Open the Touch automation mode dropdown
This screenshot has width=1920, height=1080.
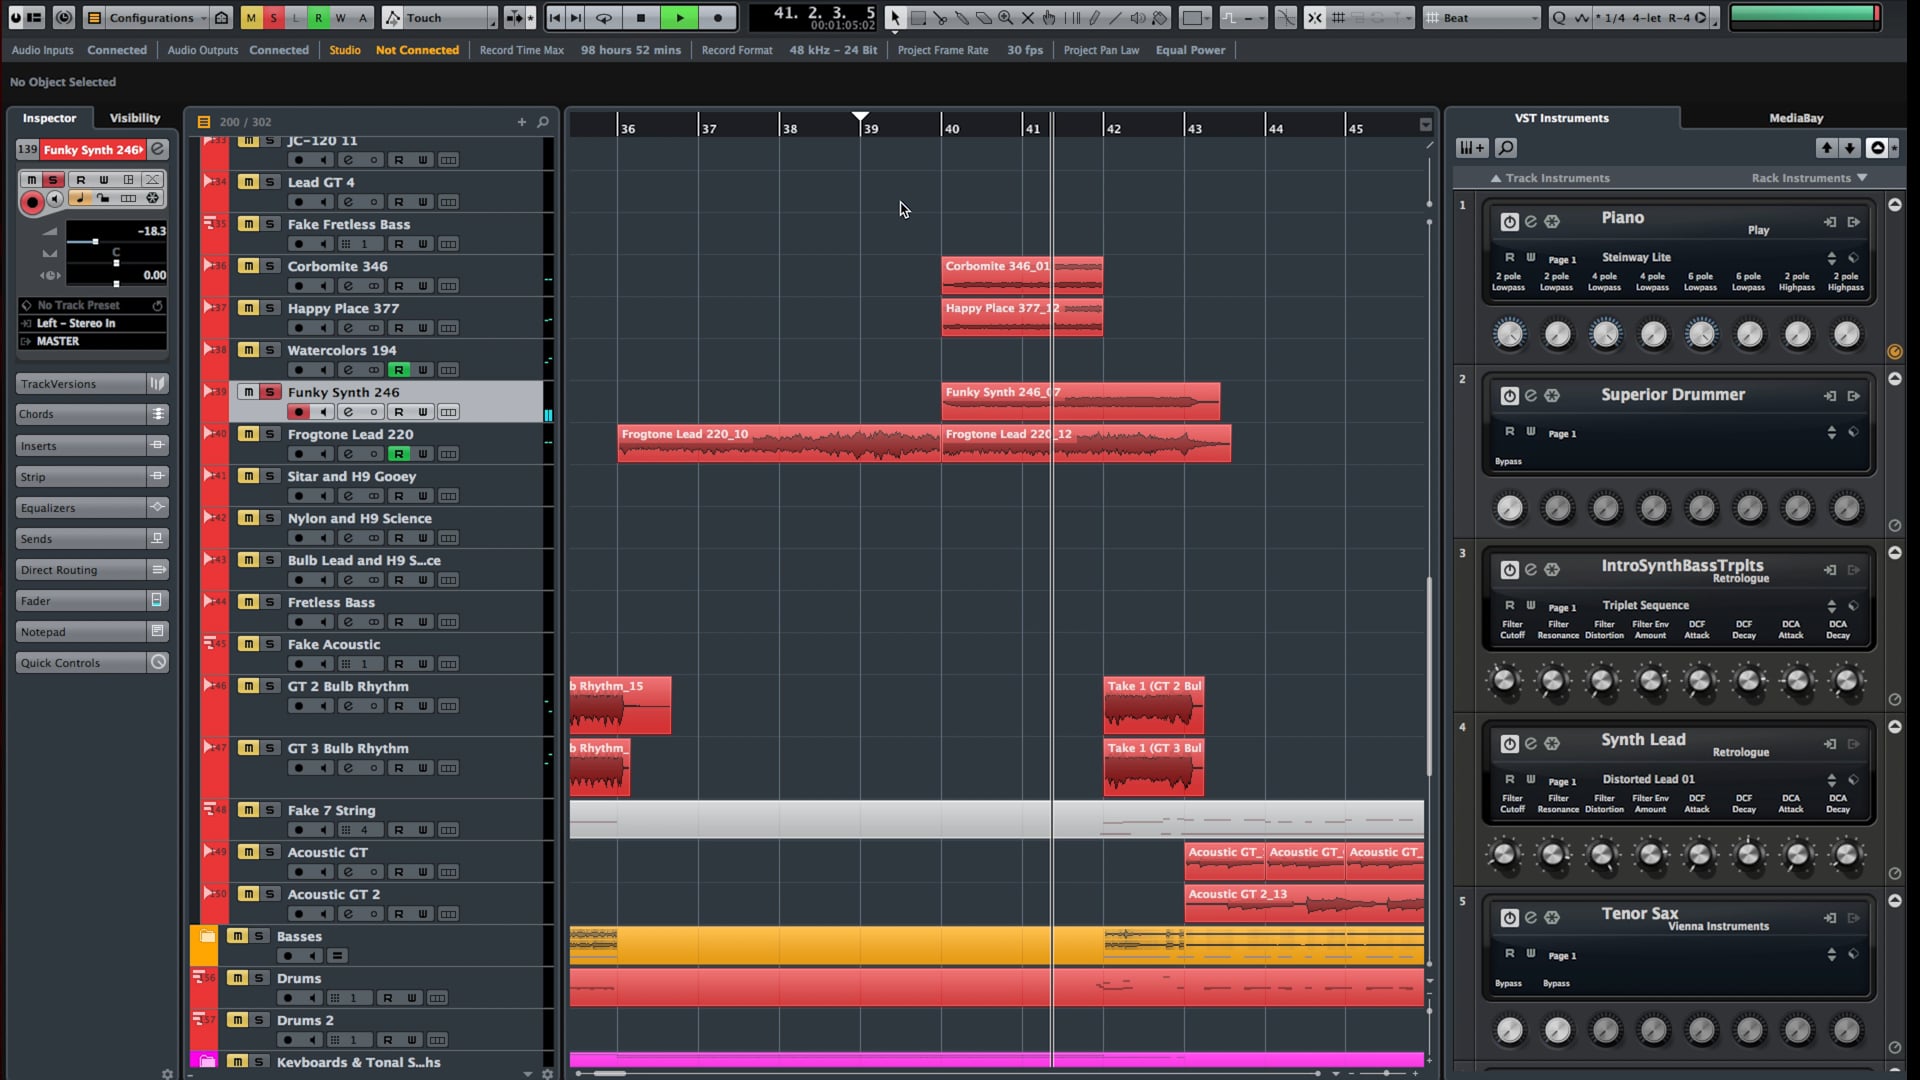point(440,18)
